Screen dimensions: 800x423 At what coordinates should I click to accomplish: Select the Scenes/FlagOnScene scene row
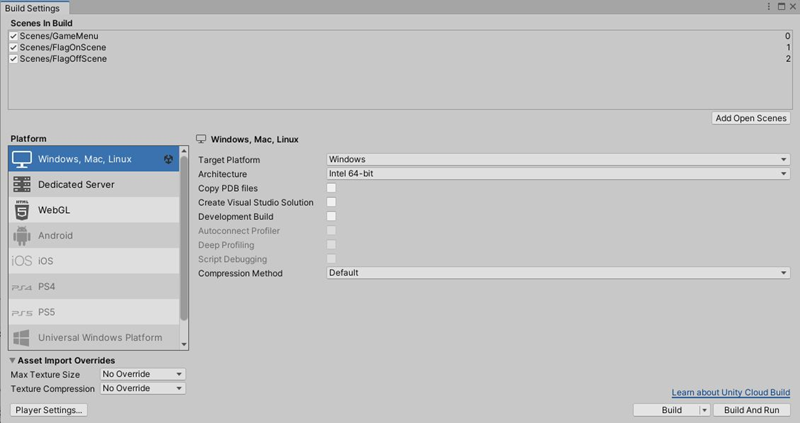pos(401,47)
